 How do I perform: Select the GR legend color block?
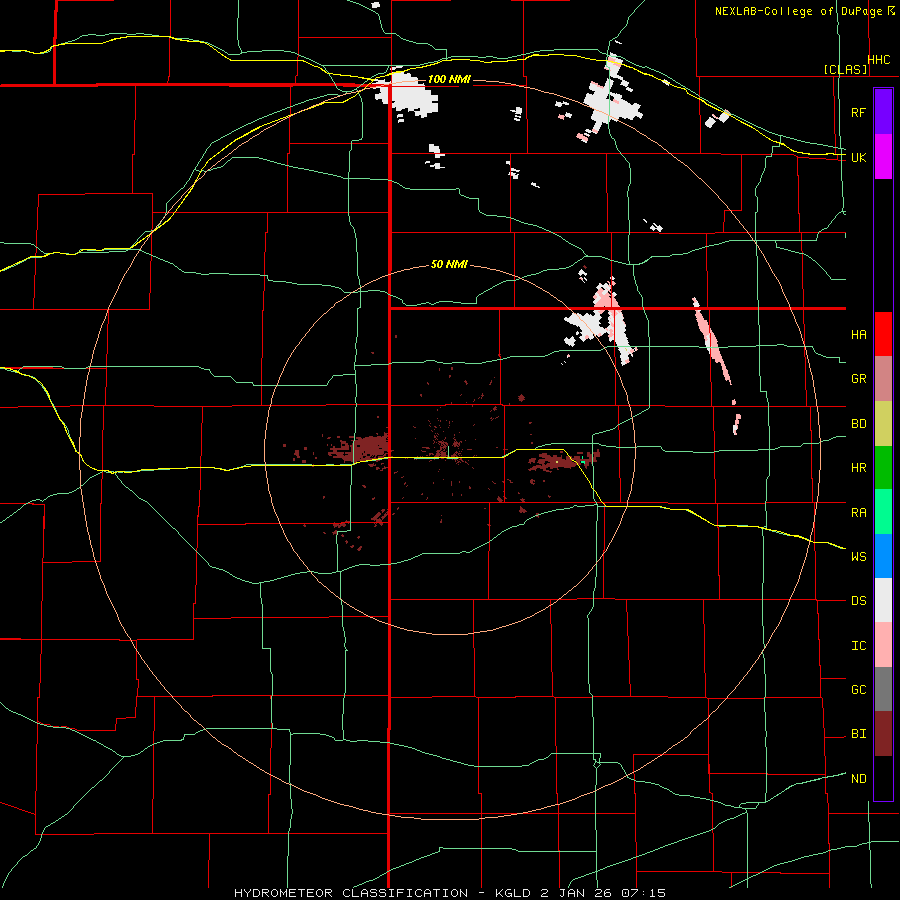coord(883,379)
